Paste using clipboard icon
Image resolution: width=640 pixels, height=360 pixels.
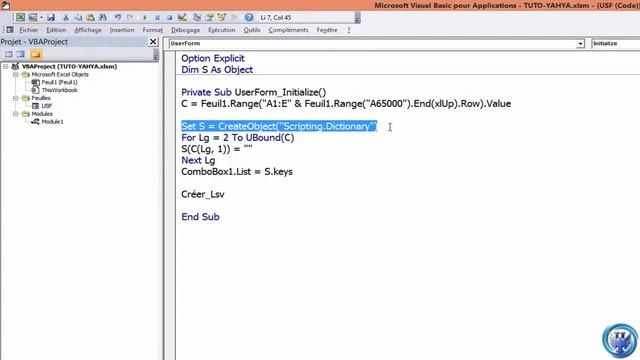90,18
